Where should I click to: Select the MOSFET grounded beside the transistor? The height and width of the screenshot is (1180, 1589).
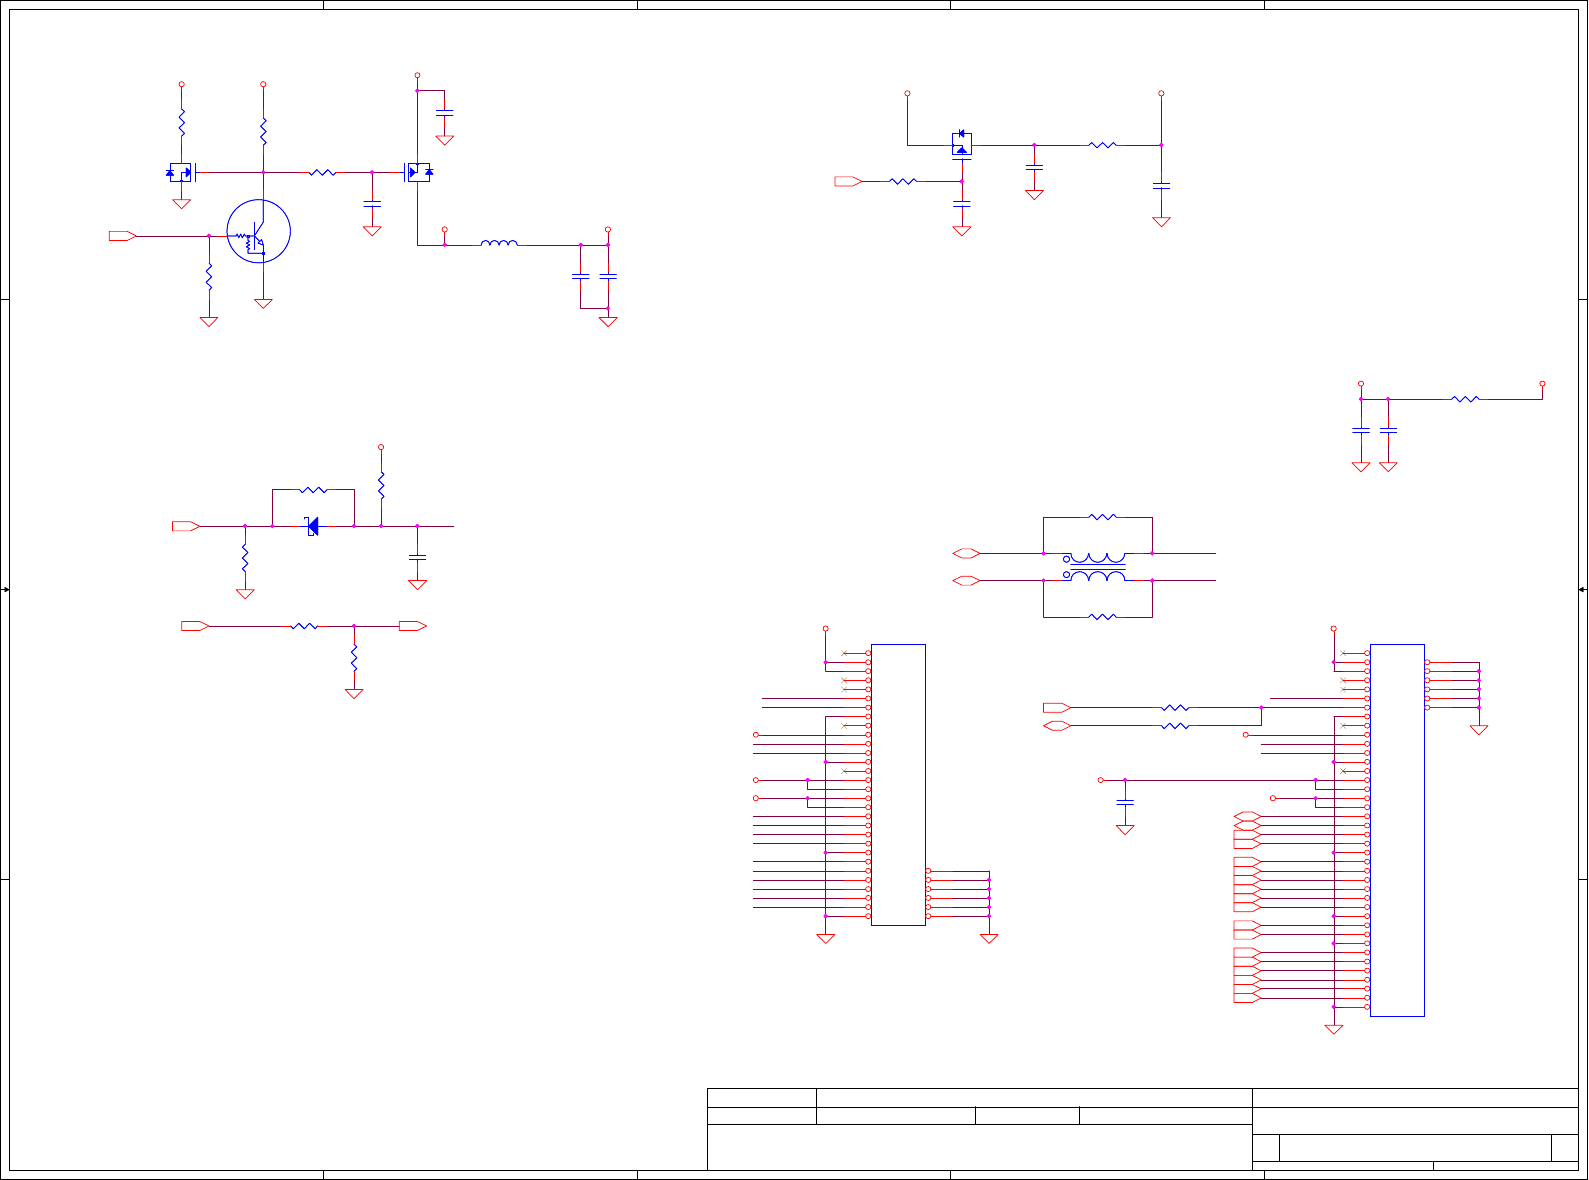181,172
